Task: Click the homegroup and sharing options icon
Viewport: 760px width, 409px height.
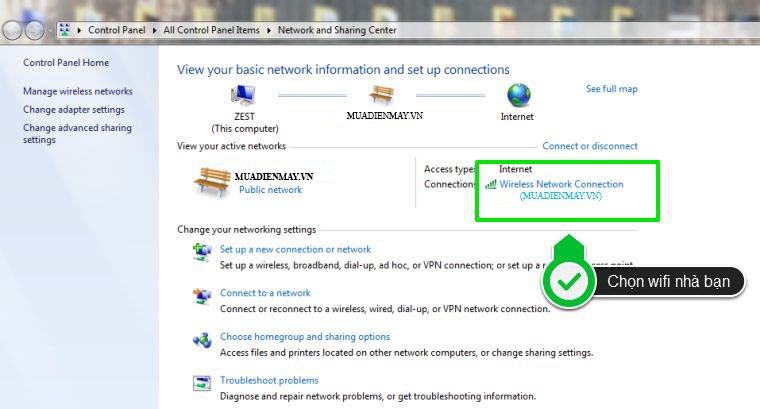Action: (x=202, y=340)
